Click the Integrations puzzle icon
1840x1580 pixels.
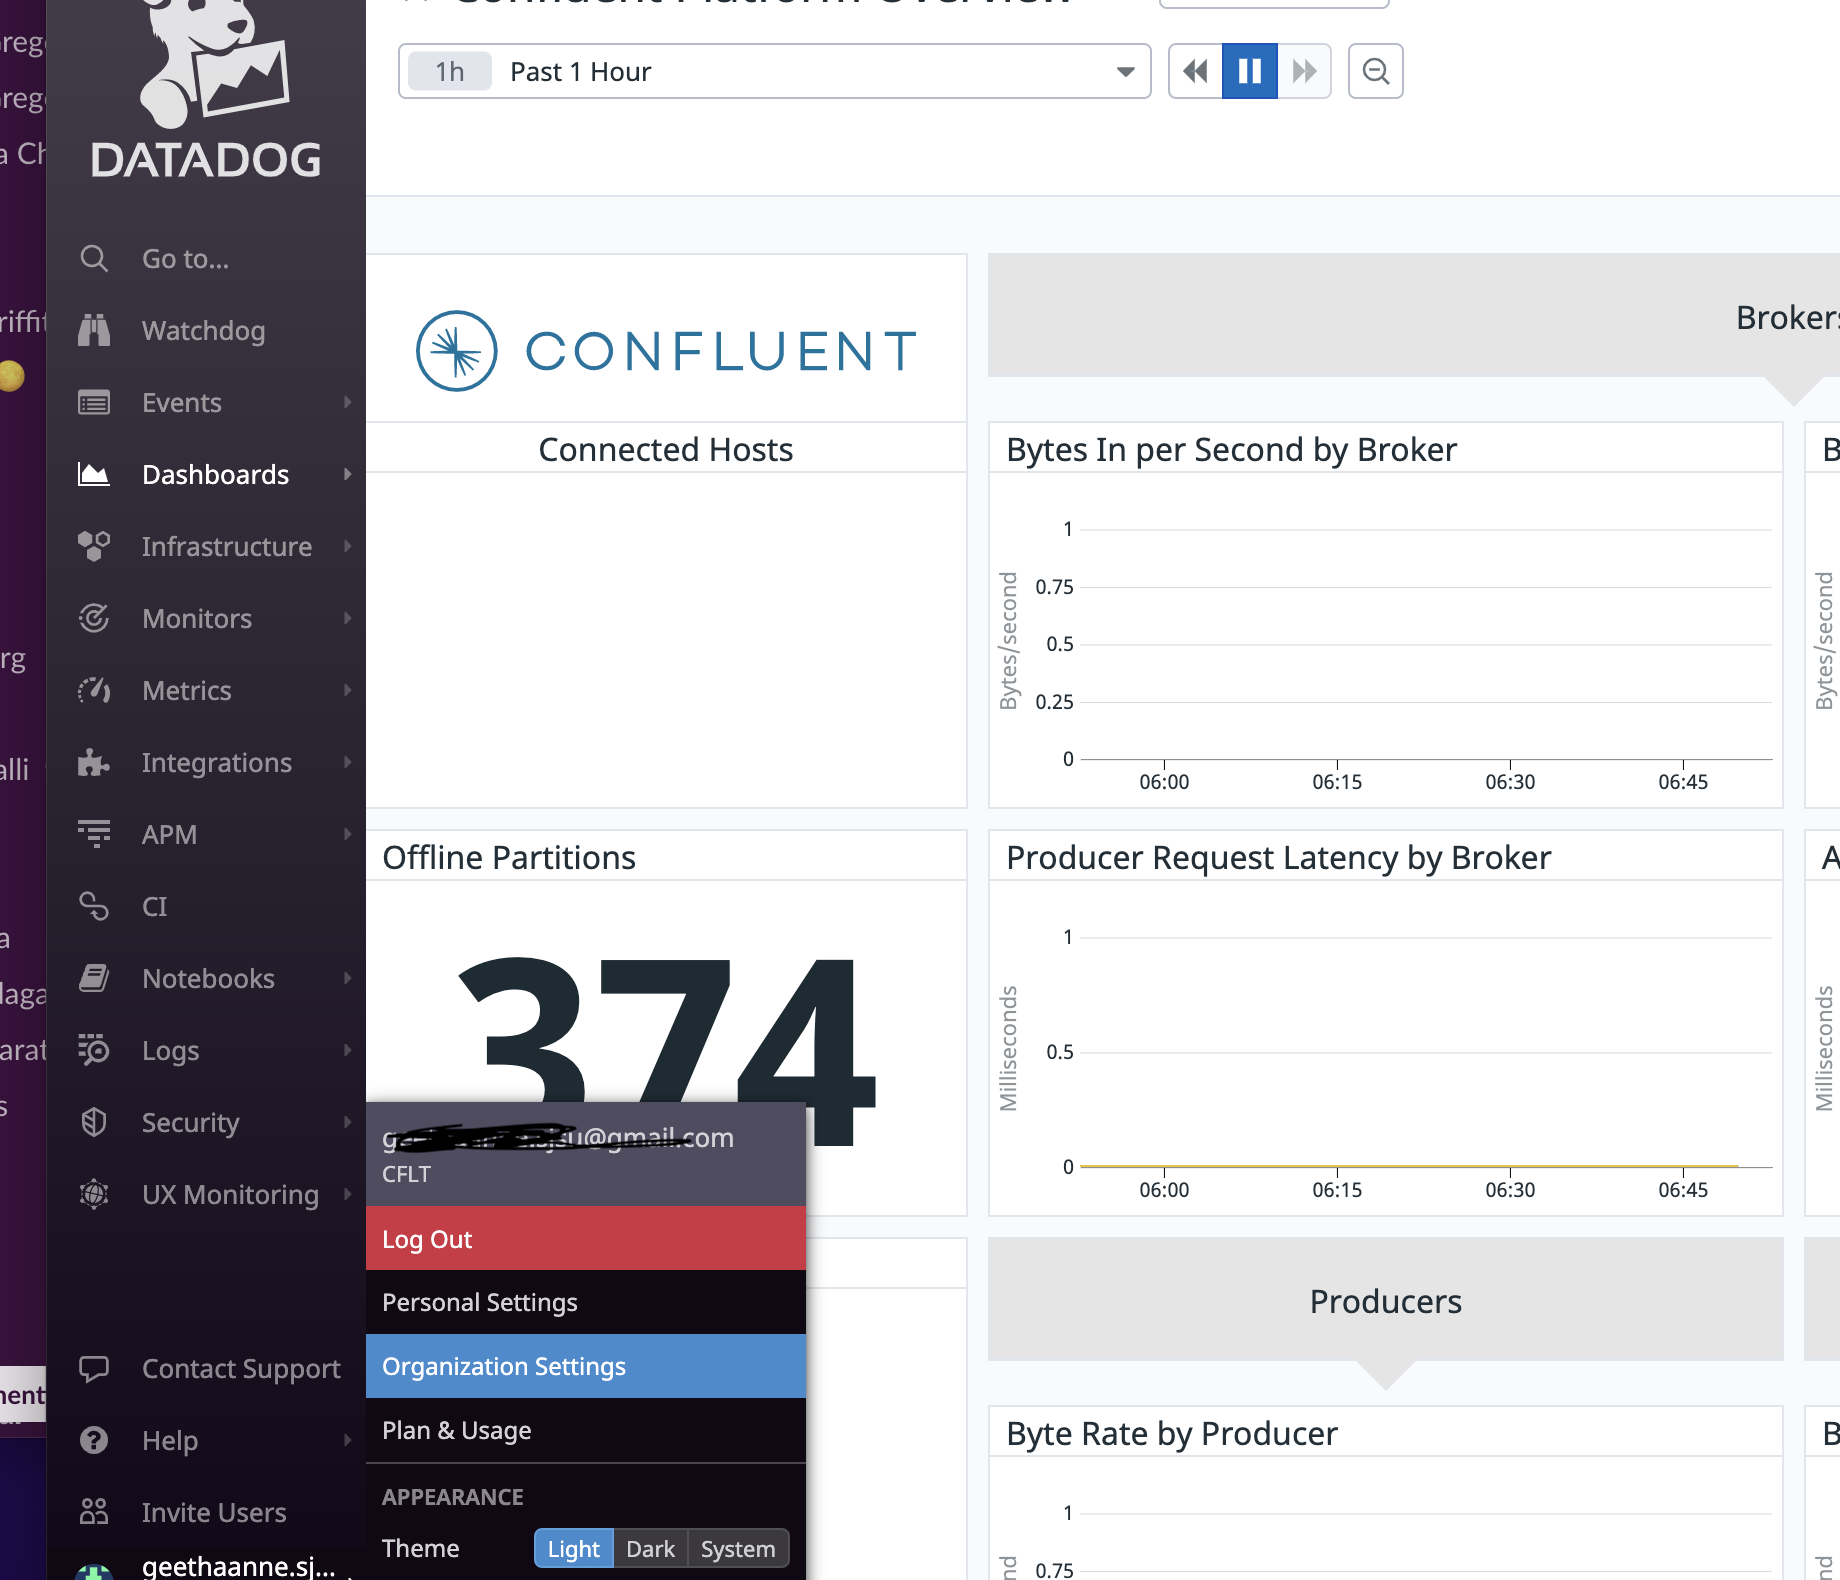pyautogui.click(x=94, y=763)
